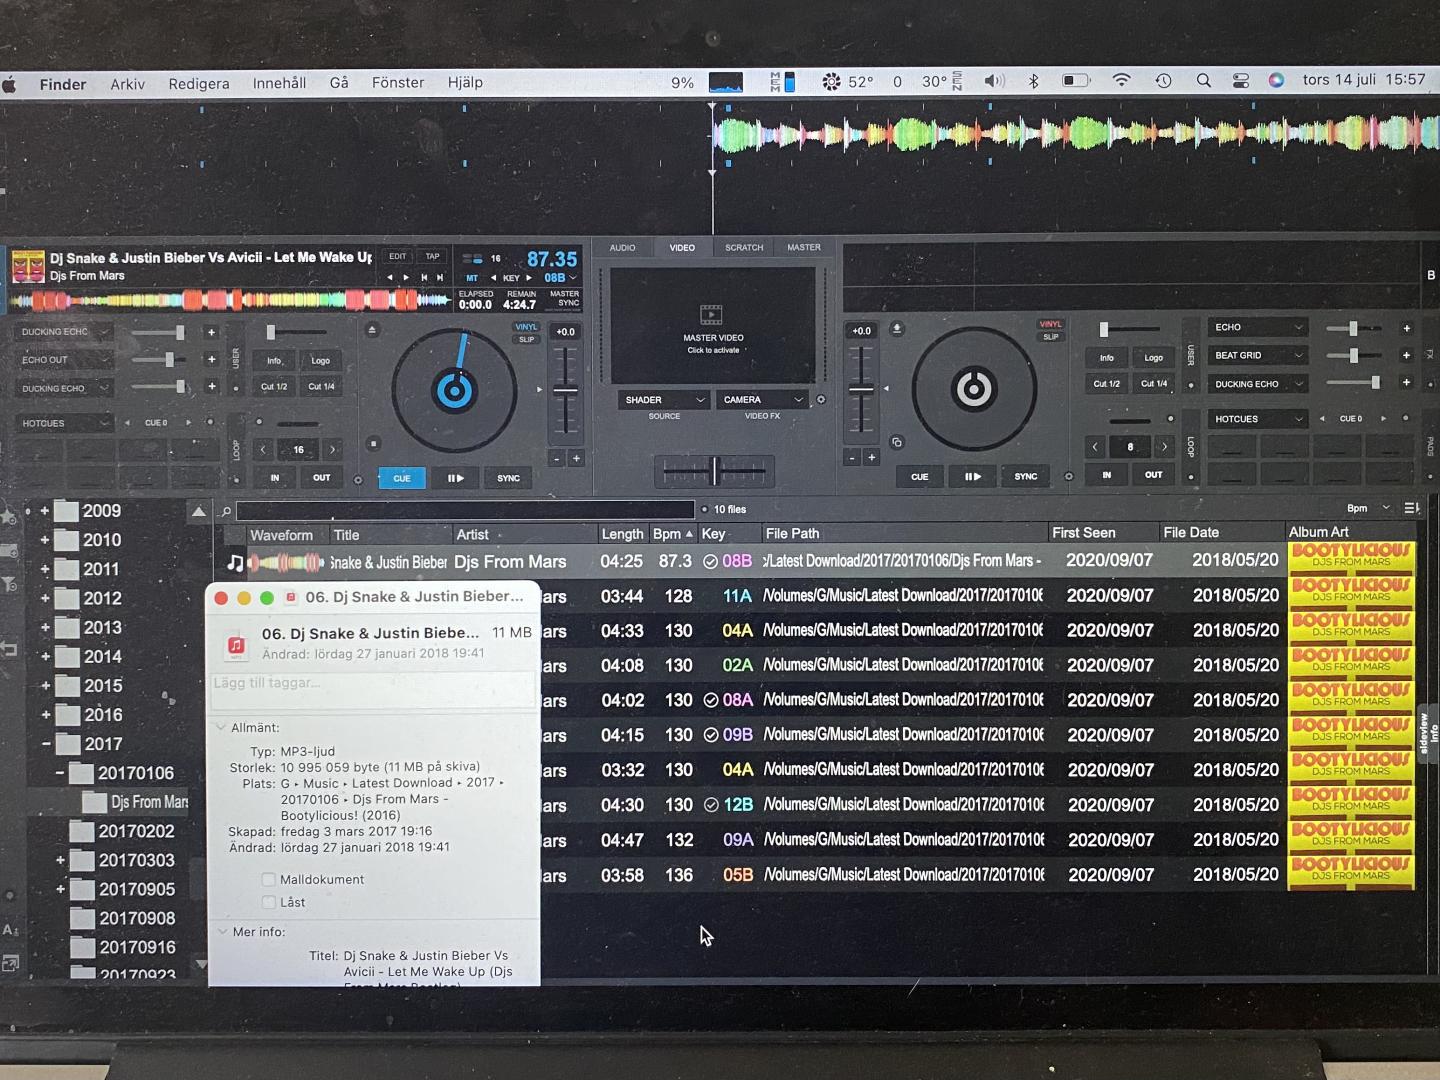Click the Cut 1/2 button on left deck
The height and width of the screenshot is (1080, 1440).
[274, 387]
